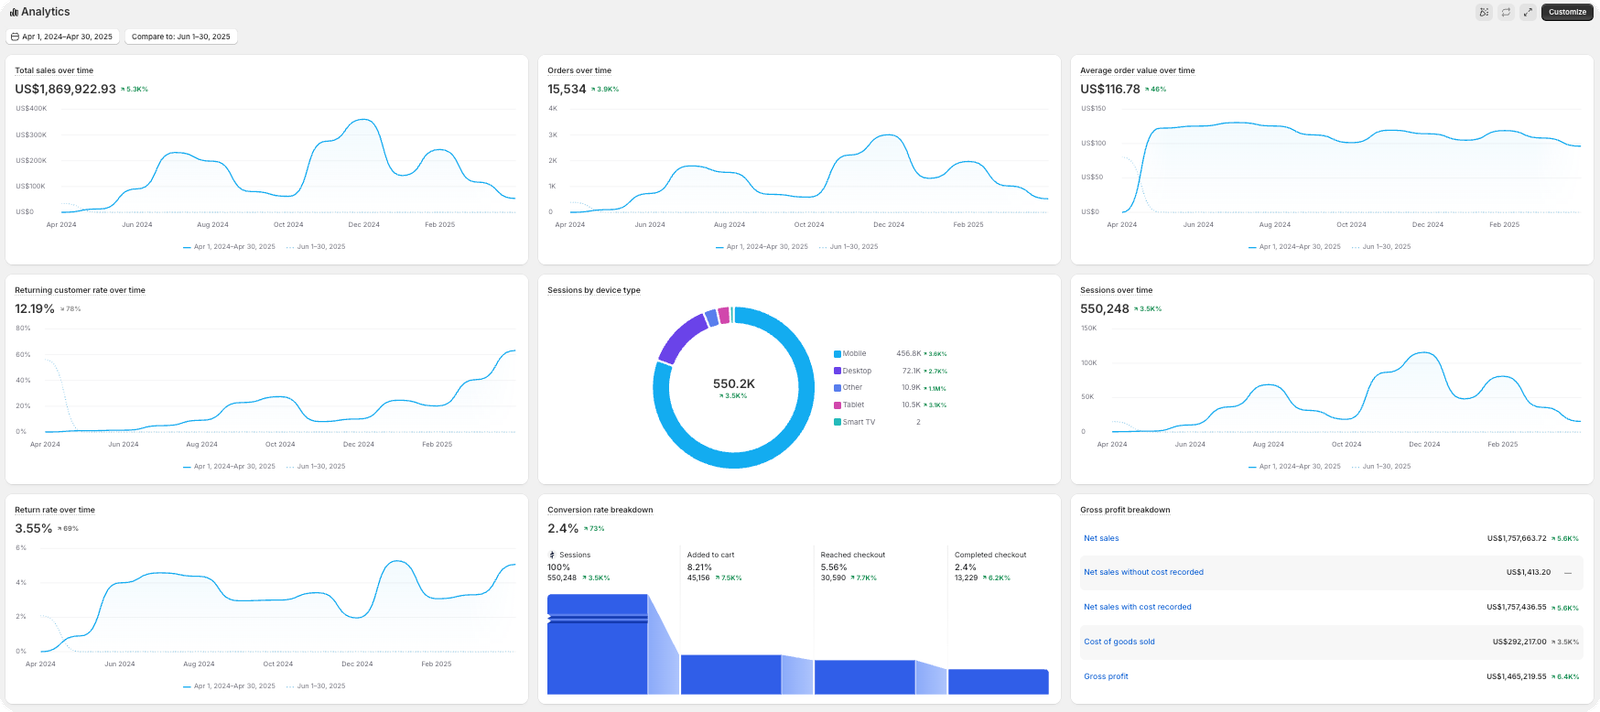The image size is (1600, 712).
Task: Click the Sessions by device type title
Action: tap(594, 290)
